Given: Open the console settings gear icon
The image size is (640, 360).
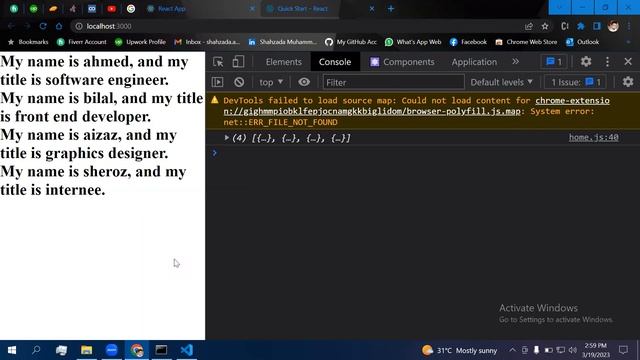Looking at the screenshot, I should coord(628,82).
